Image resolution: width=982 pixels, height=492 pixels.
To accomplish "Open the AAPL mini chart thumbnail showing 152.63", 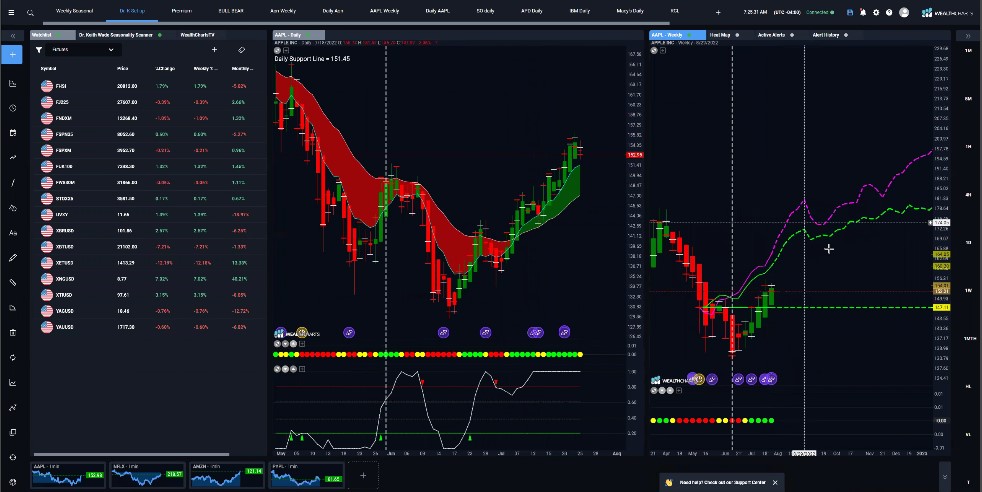I will point(69,476).
